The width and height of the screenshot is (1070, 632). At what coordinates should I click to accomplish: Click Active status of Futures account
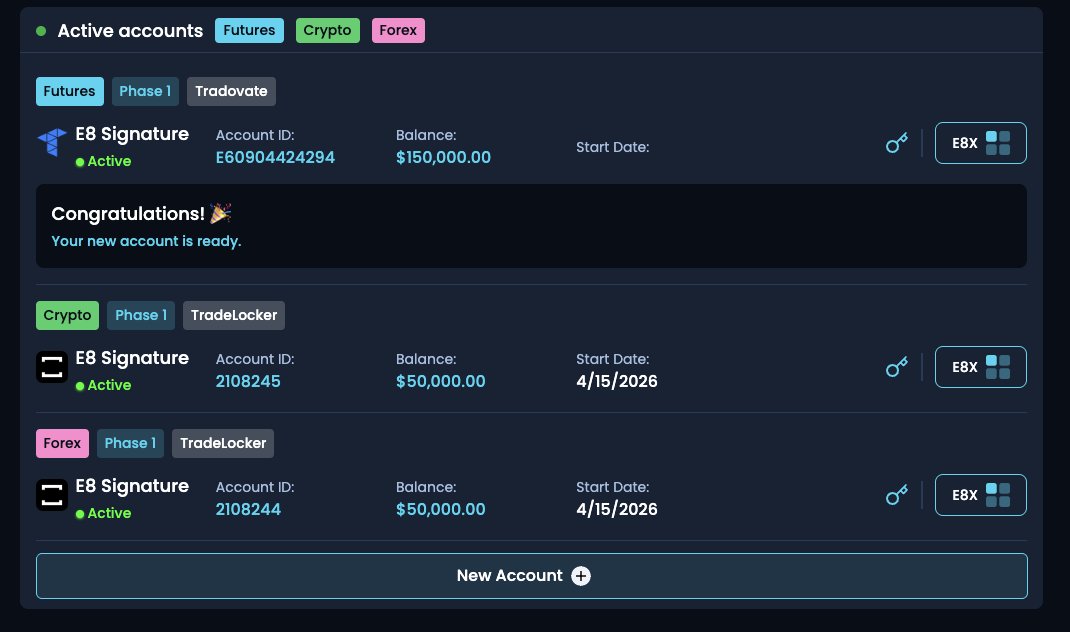pyautogui.click(x=104, y=162)
